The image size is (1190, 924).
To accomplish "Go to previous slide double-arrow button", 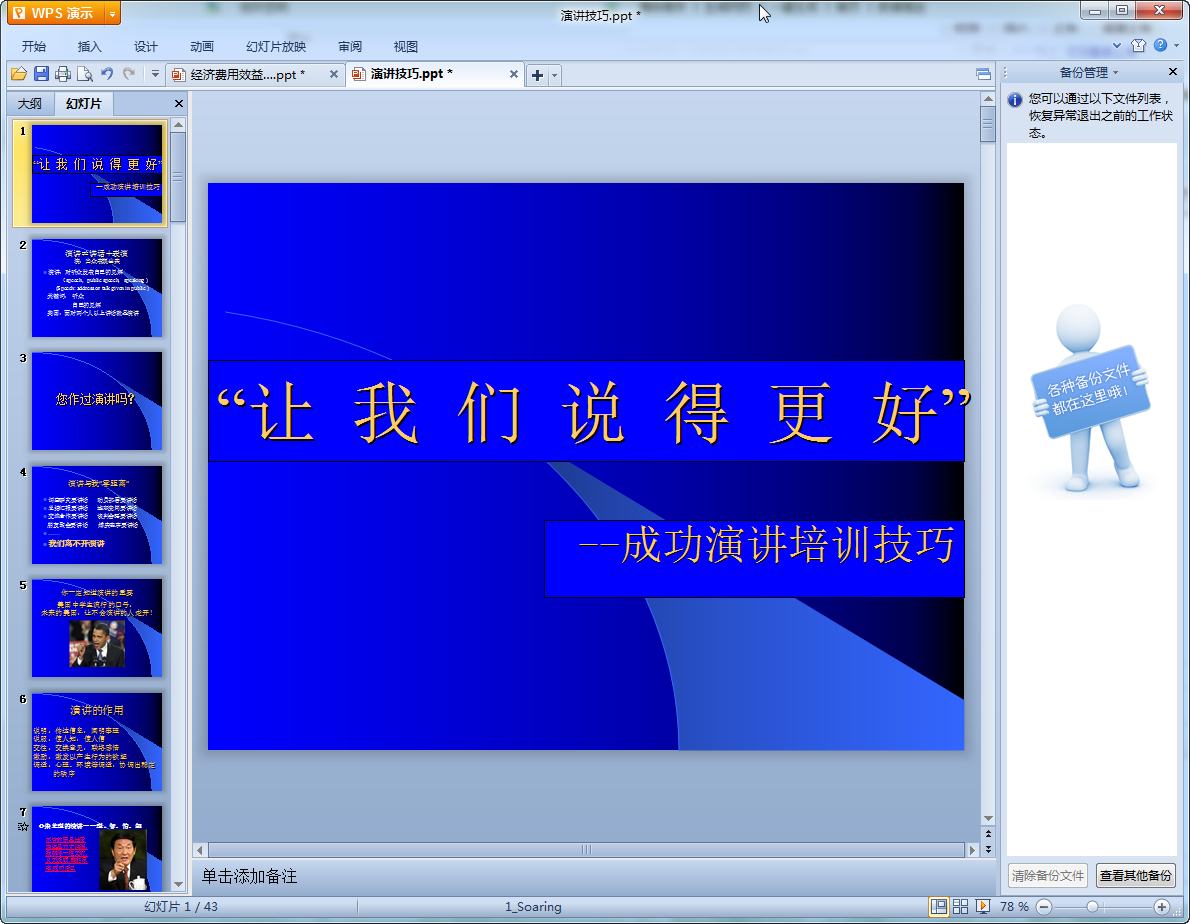I will click(x=988, y=834).
